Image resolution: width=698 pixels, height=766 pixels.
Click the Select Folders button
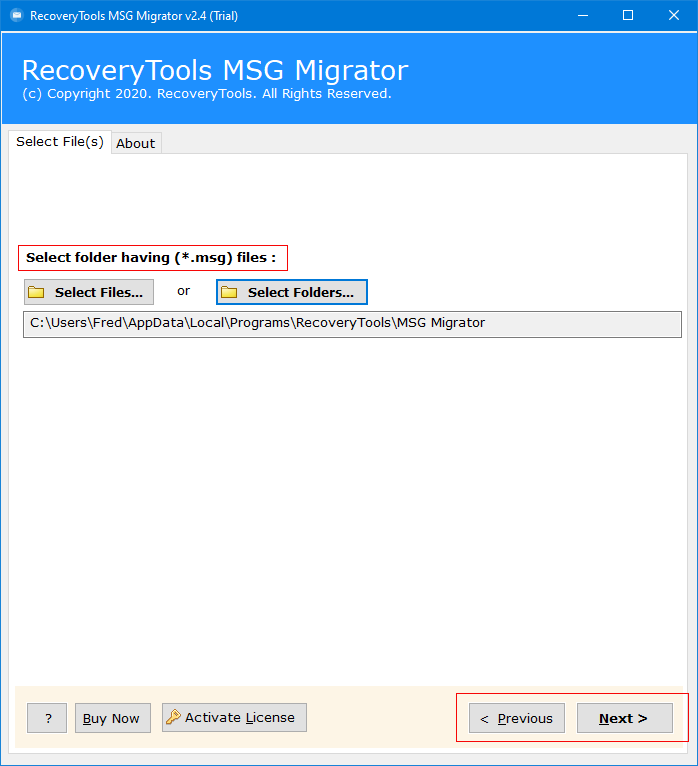(292, 292)
